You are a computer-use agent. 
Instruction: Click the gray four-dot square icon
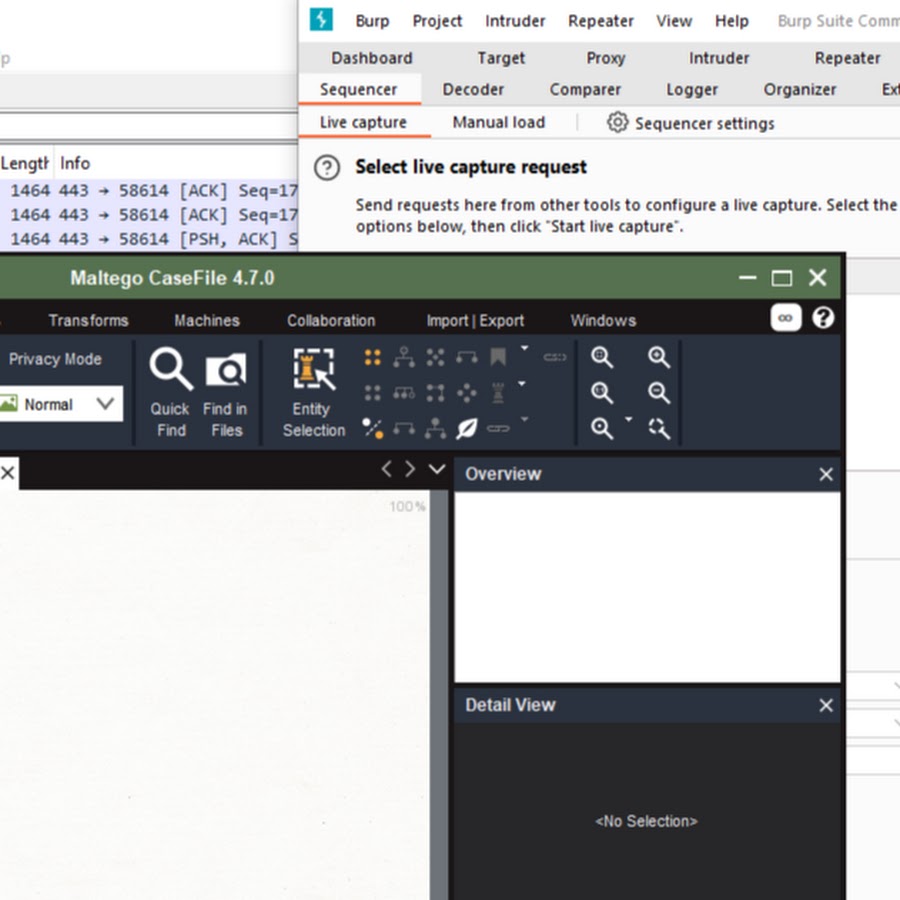pos(373,393)
